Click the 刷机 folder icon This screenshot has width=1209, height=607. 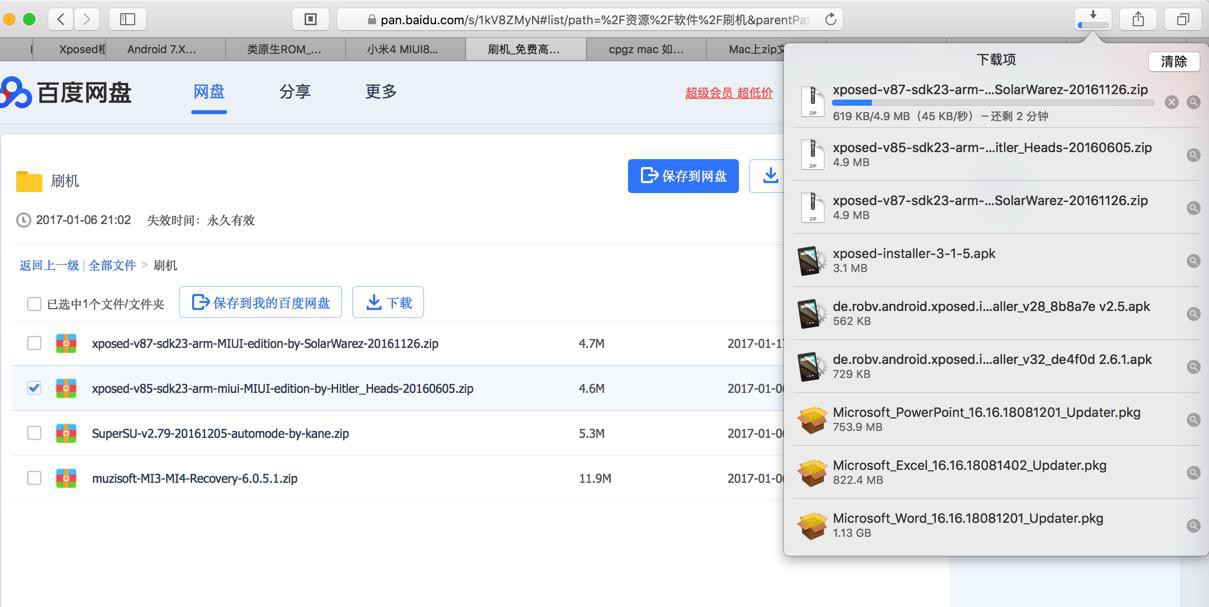point(29,181)
